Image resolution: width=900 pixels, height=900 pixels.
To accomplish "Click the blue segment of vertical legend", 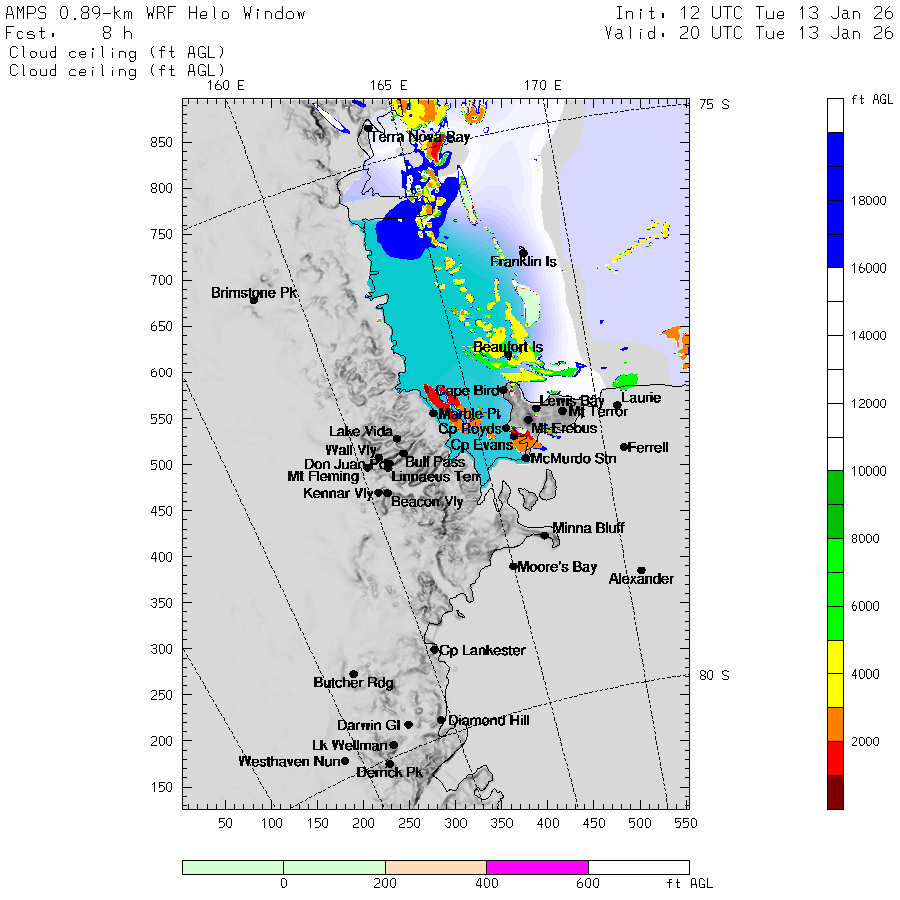I will [x=835, y=200].
